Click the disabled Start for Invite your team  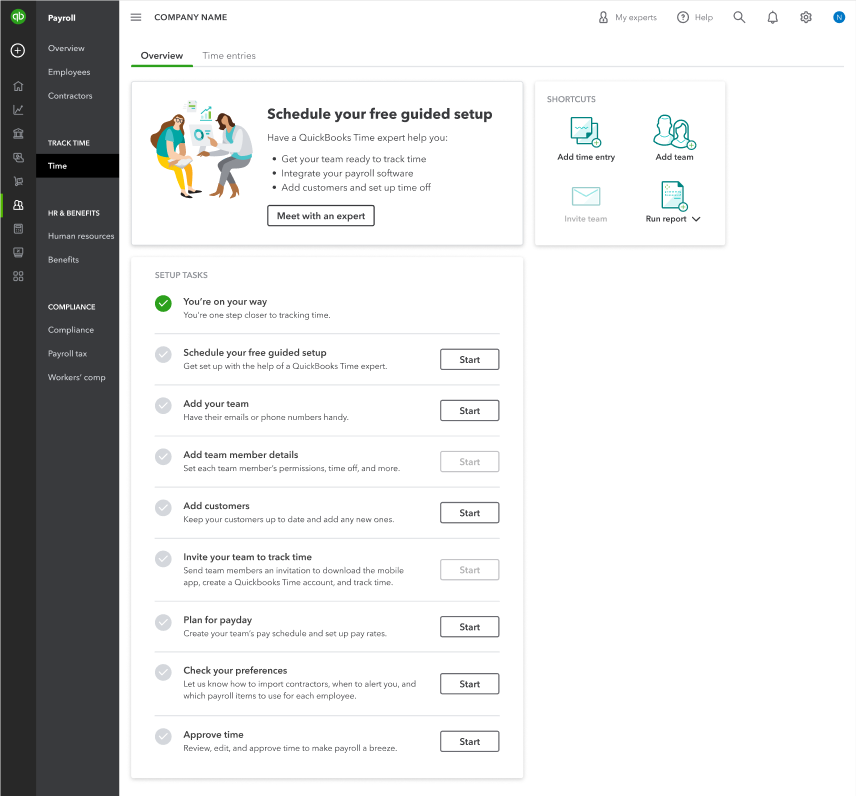(x=469, y=570)
